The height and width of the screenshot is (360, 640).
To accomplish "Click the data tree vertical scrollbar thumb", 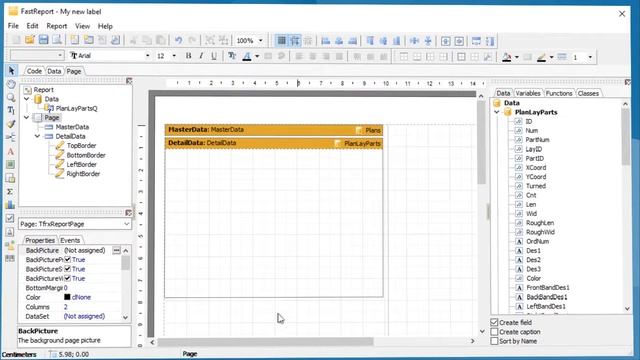I will (x=626, y=137).
